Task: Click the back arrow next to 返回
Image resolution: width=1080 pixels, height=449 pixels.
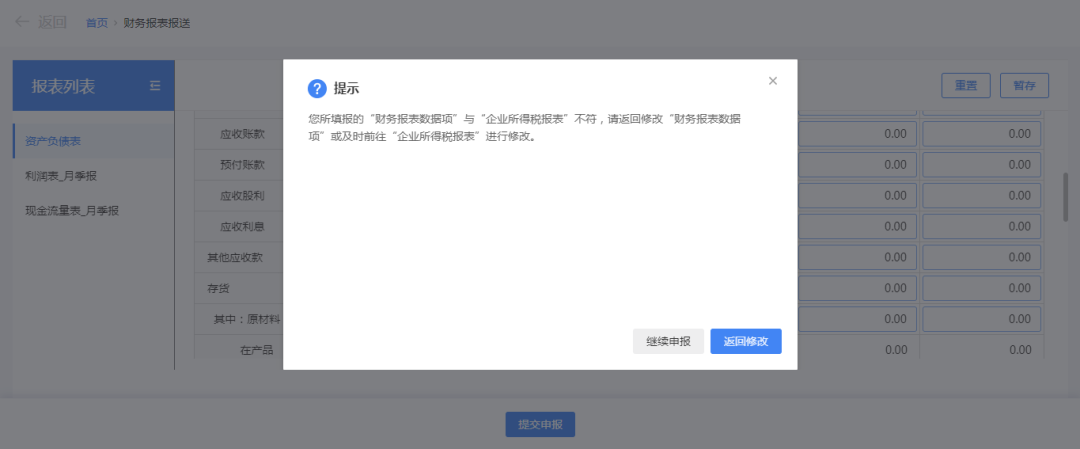Action: tap(22, 22)
